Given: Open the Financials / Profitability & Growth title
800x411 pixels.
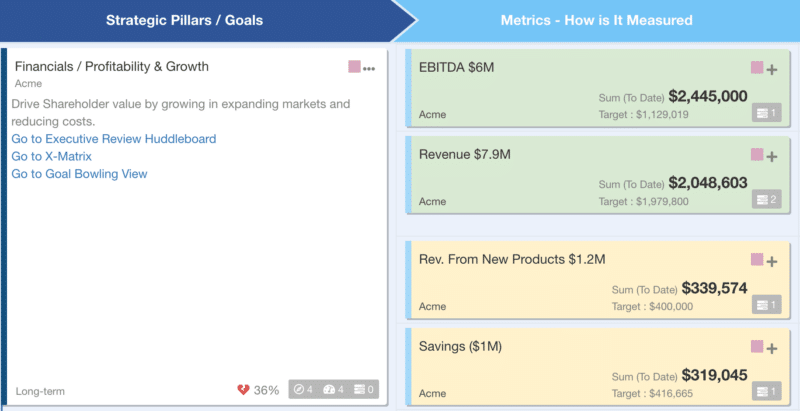Looking at the screenshot, I should [112, 67].
